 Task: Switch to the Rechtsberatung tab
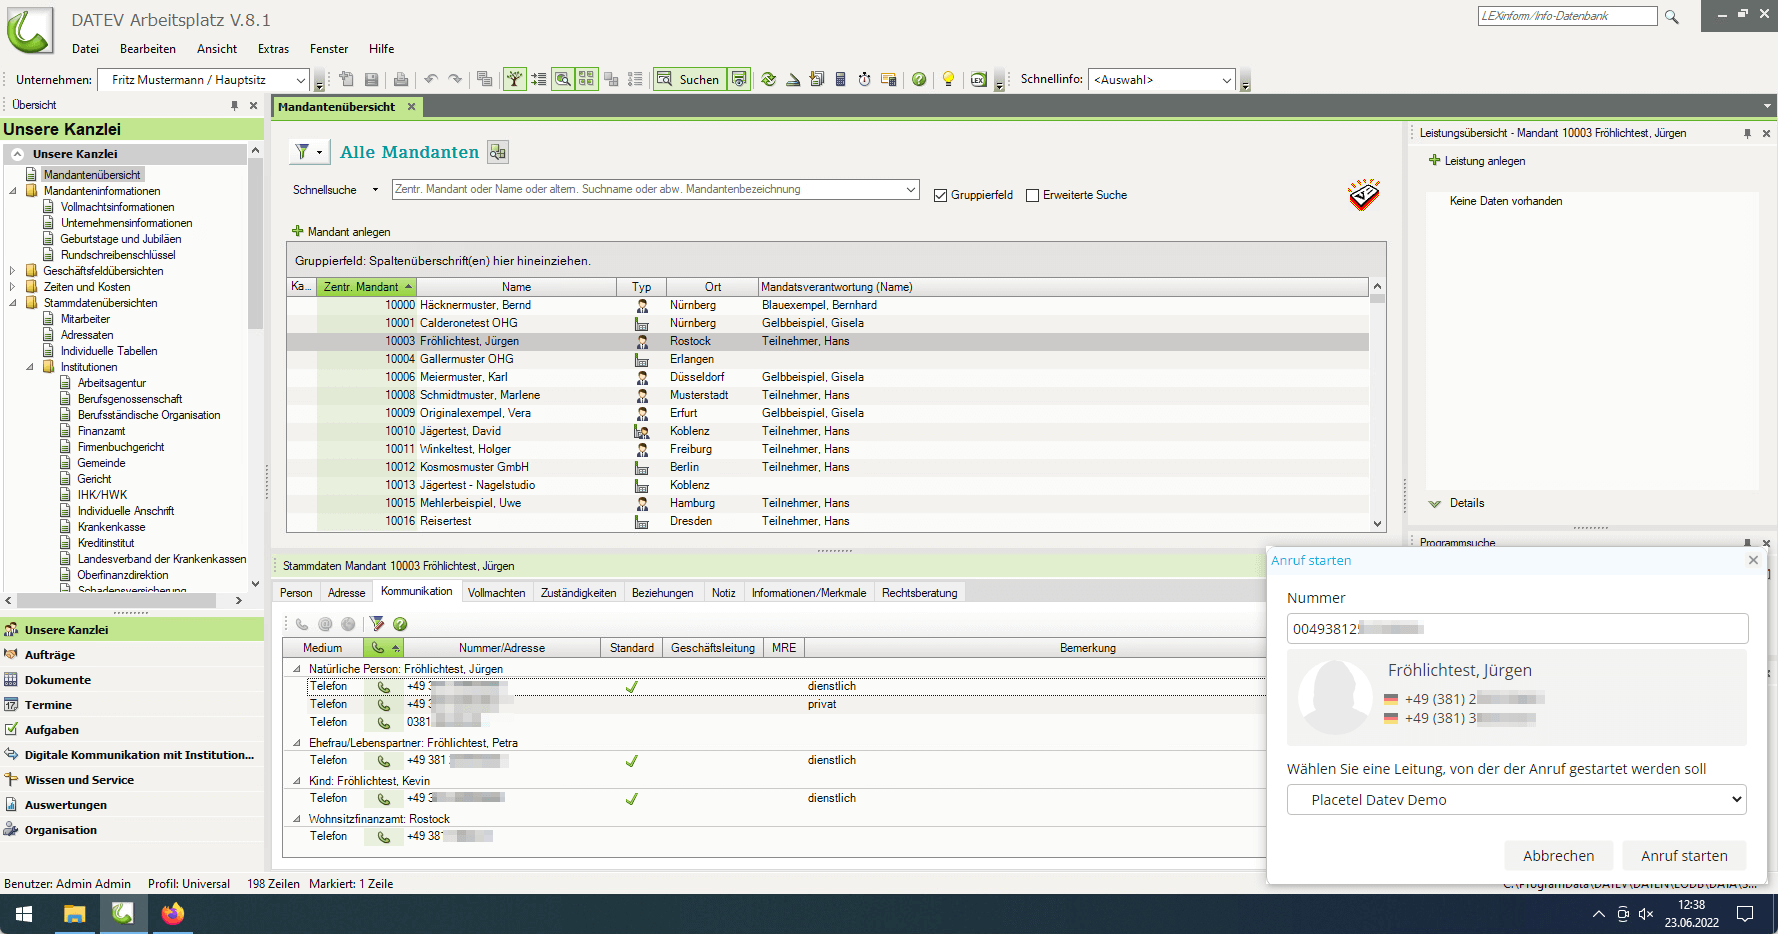(919, 593)
